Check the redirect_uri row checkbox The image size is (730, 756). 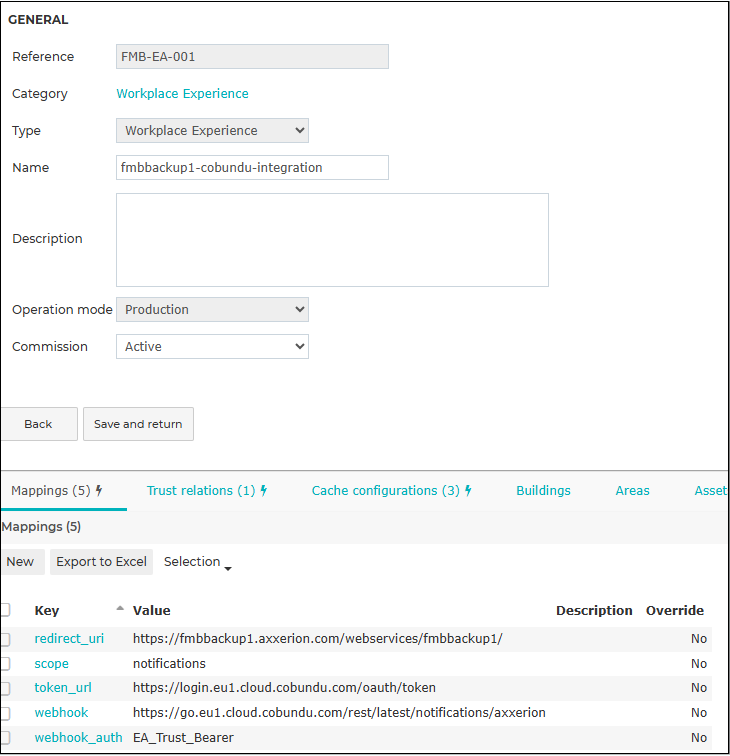(5, 639)
